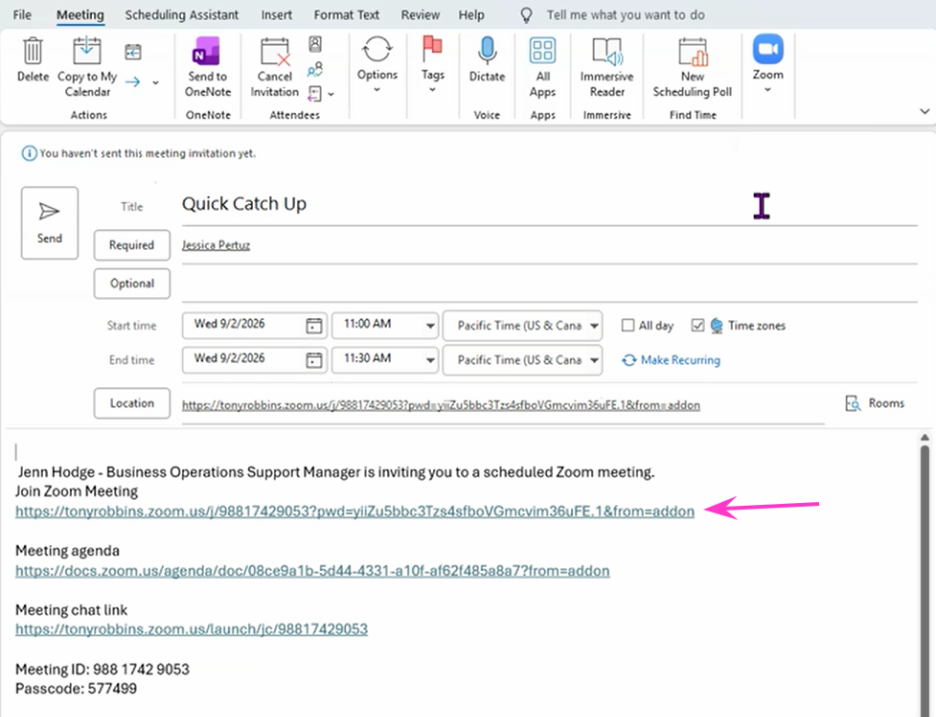Viewport: 936px width, 717px height.
Task: Open the Meeting agenda docs link
Action: (312, 571)
